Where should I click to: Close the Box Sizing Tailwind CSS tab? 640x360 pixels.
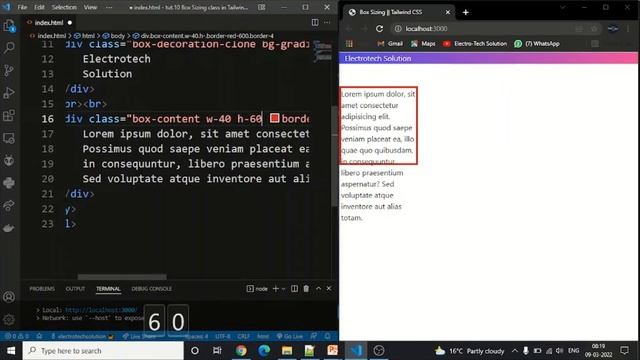[448, 12]
